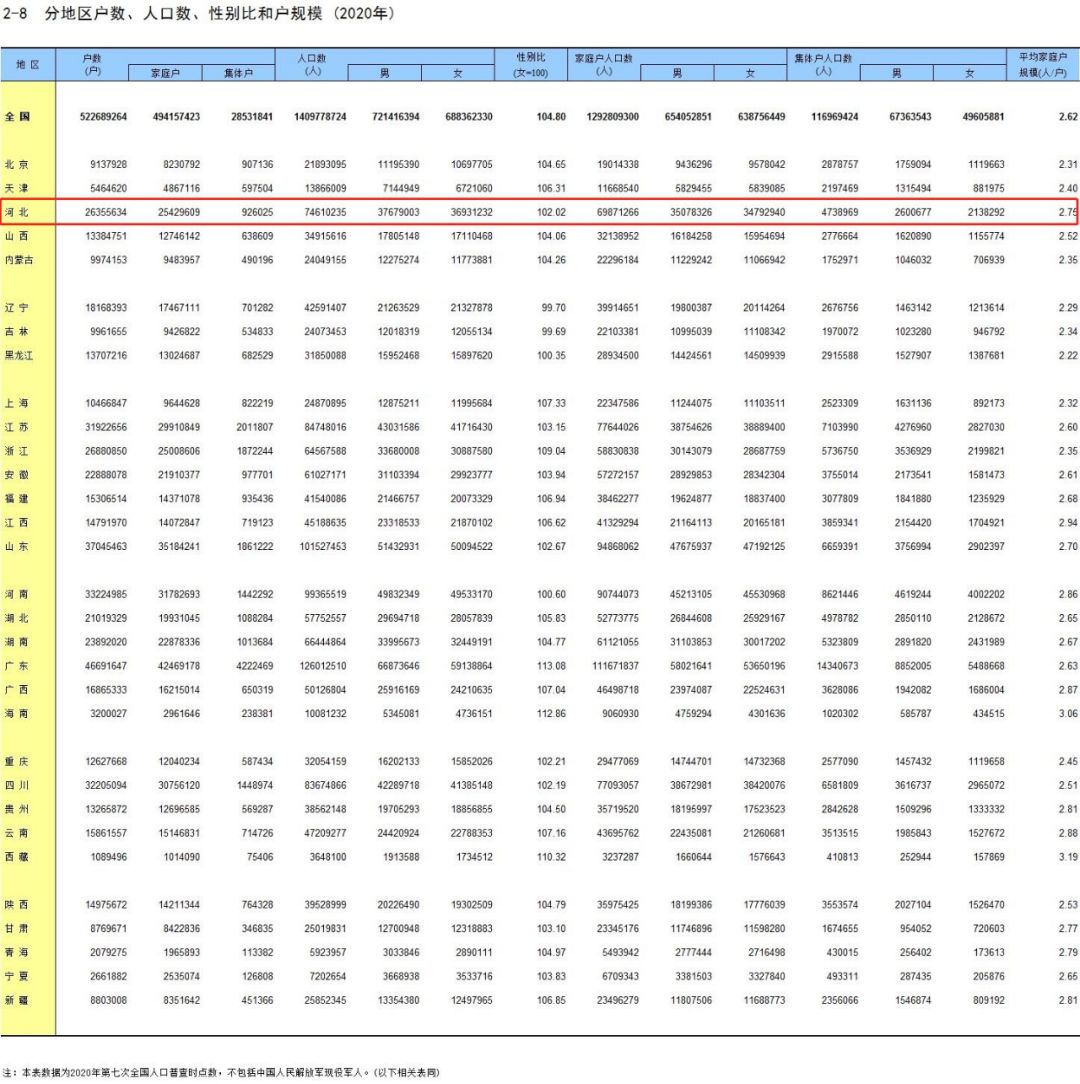Click the 集体户人口数 column header
Screen dimensions: 1080x1084
[x=823, y=64]
